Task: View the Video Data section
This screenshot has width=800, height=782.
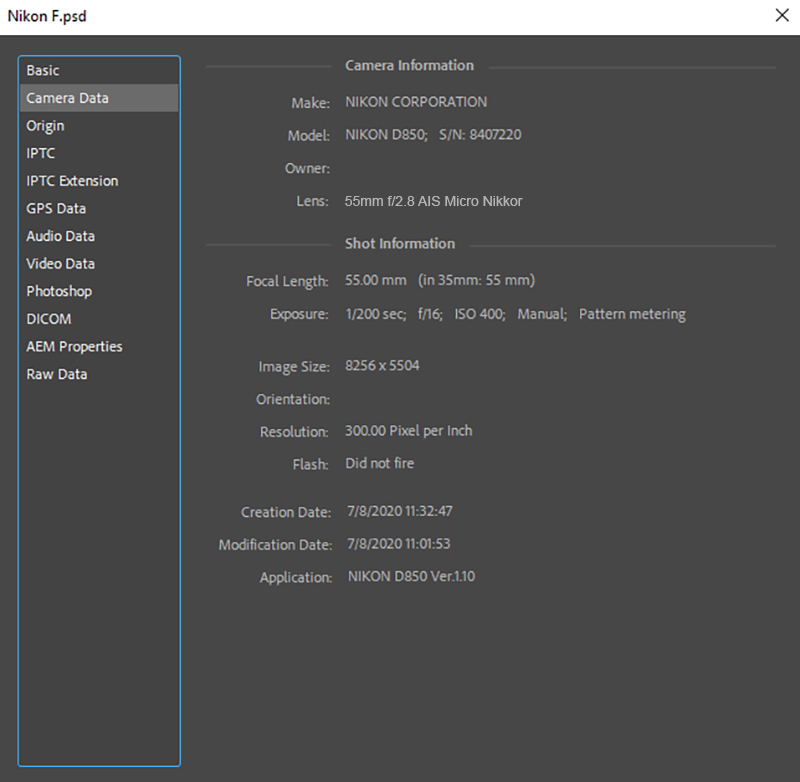Action: pos(60,264)
